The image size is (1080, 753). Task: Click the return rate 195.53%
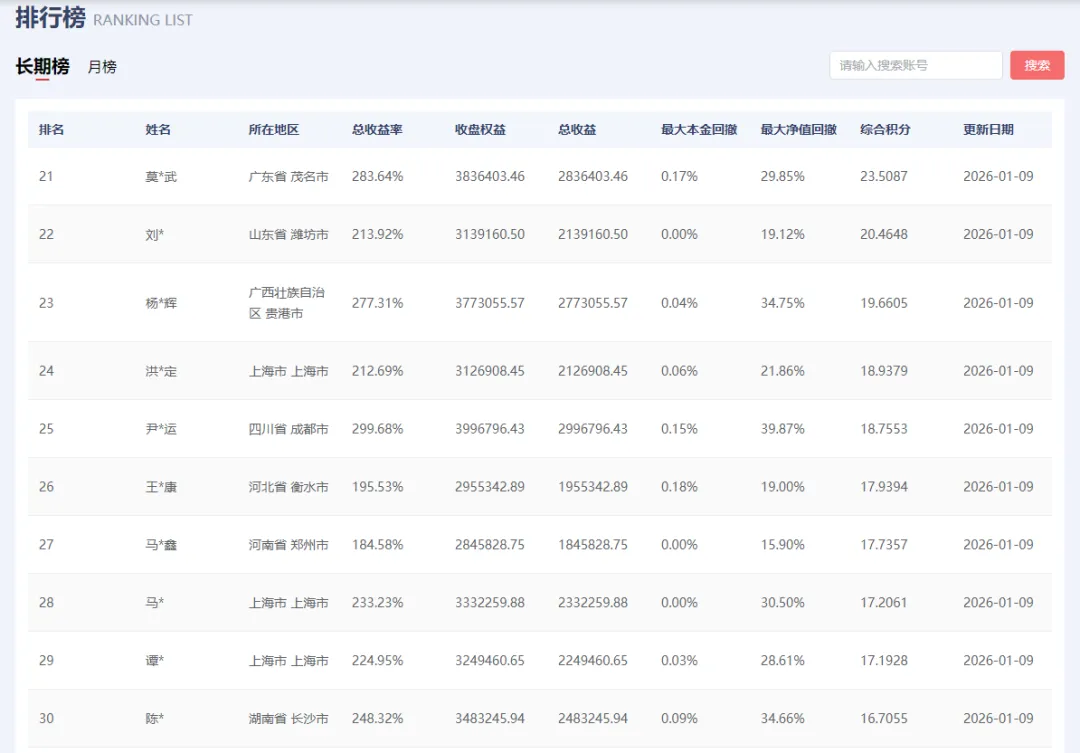377,487
